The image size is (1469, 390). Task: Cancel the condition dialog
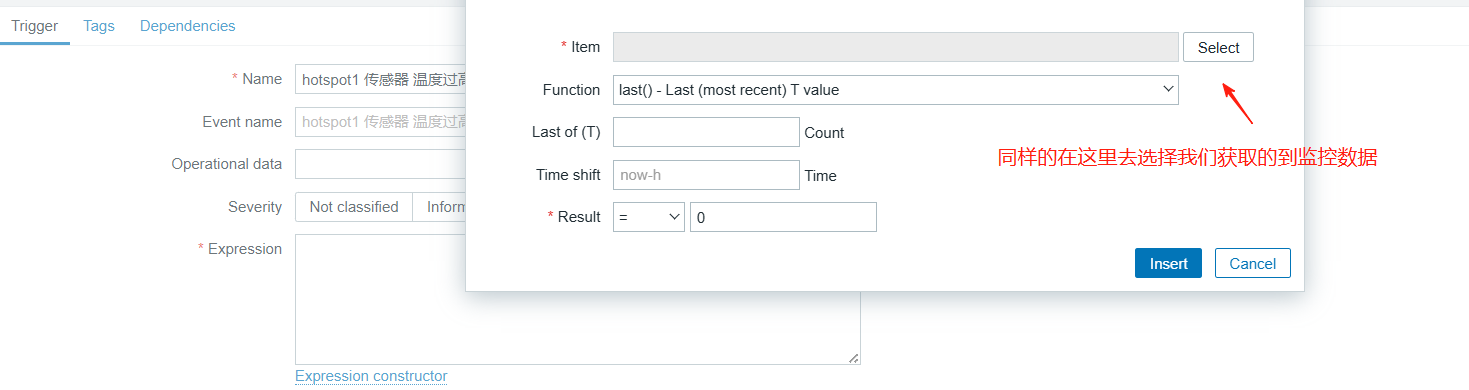pos(1253,263)
